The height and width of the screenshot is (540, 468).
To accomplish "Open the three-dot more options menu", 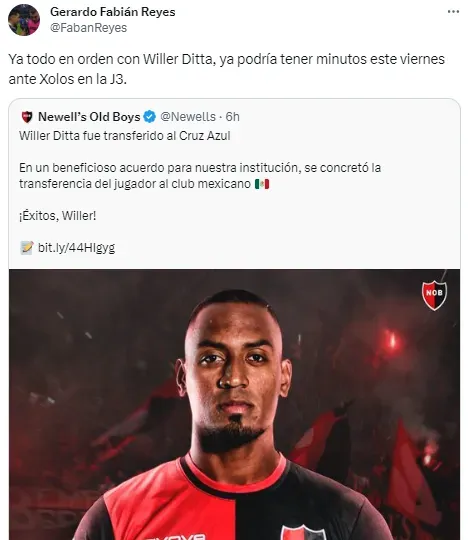I will (x=453, y=12).
